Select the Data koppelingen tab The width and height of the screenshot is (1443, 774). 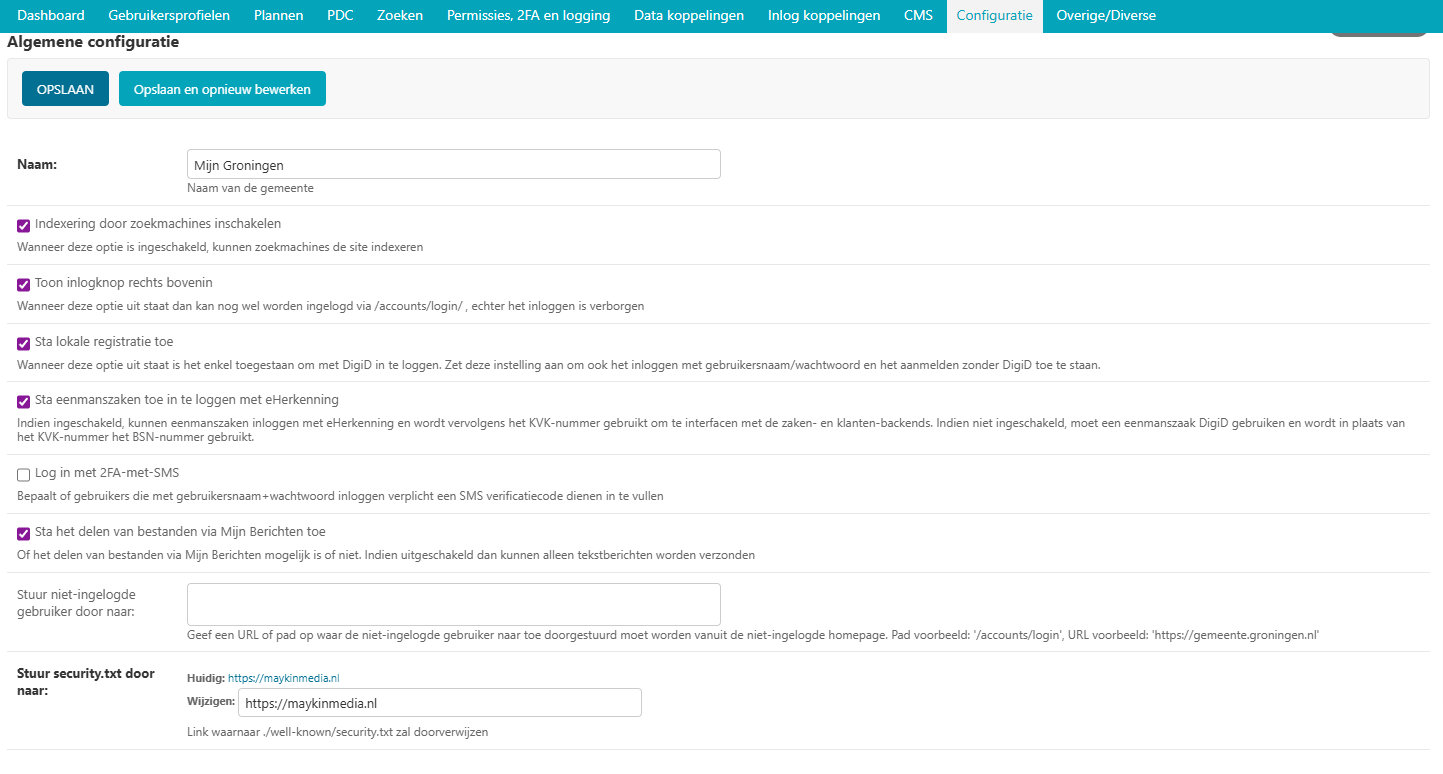coord(689,16)
